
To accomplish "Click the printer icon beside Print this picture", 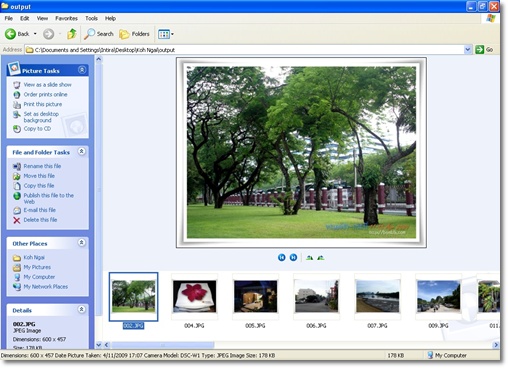I will pyautogui.click(x=17, y=105).
